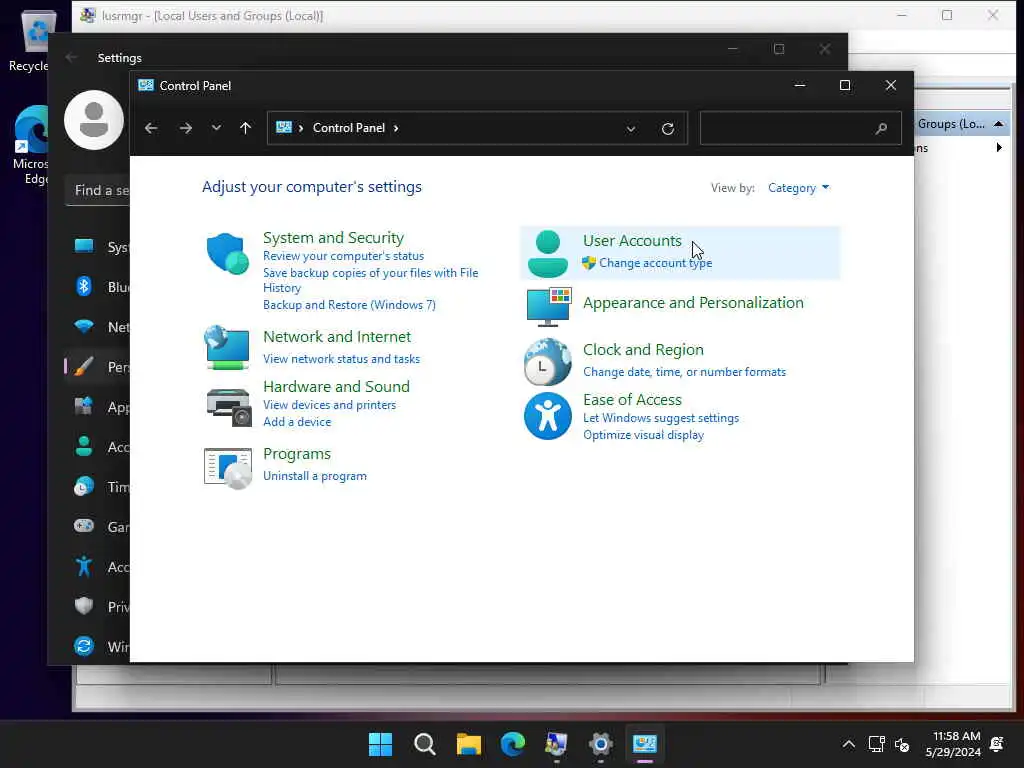Go back in Control Panel navigation
The width and height of the screenshot is (1024, 768).
coord(151,128)
